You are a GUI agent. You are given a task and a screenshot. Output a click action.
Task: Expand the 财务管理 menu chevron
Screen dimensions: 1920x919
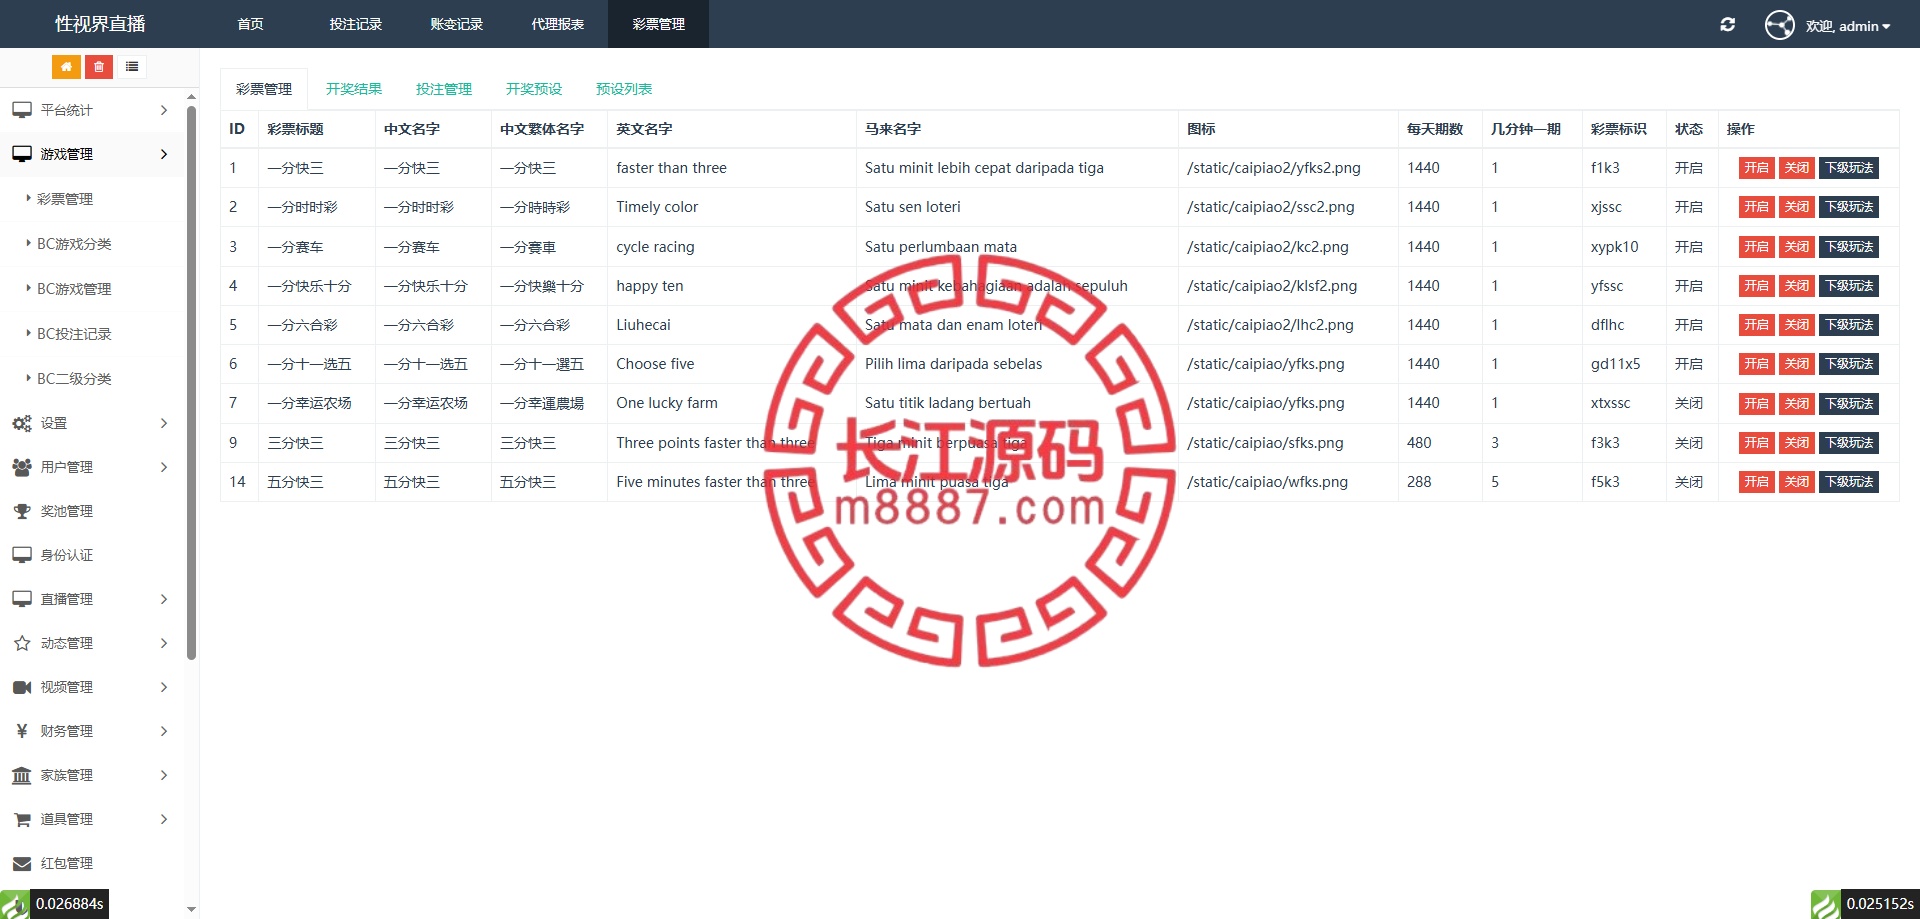(164, 731)
